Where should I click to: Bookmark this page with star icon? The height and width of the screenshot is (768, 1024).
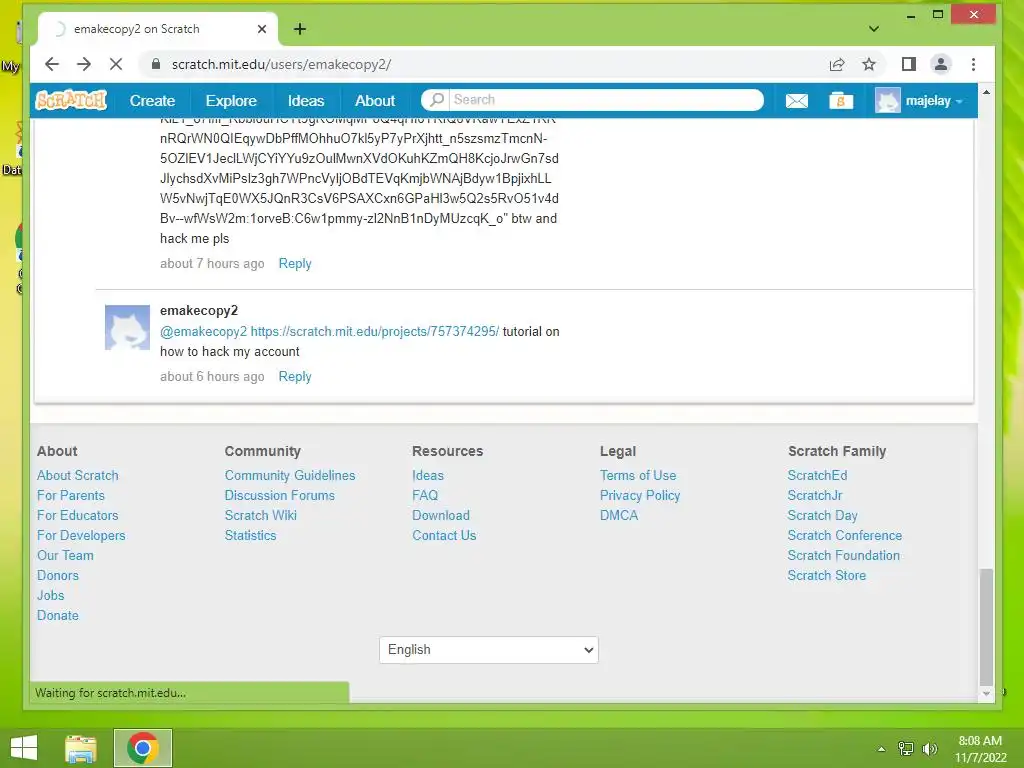[869, 64]
